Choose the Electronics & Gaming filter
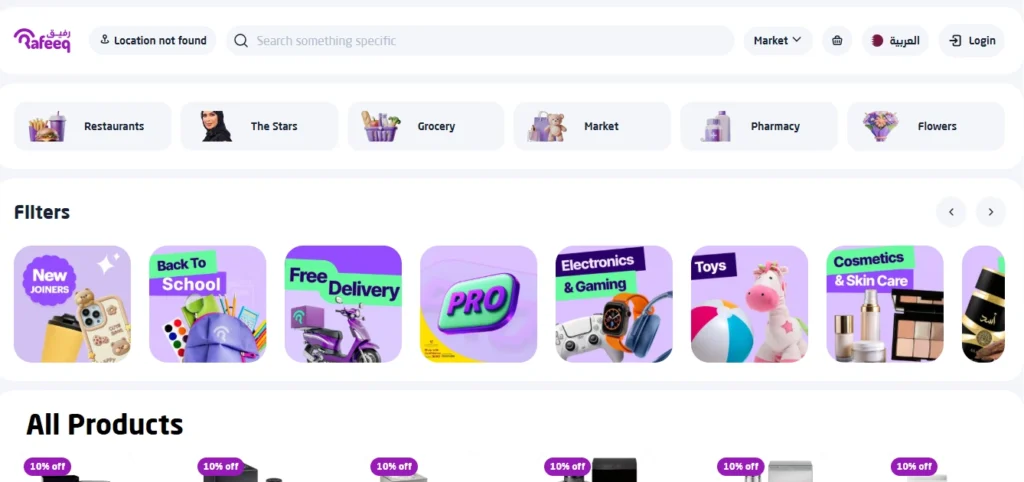 [614, 304]
